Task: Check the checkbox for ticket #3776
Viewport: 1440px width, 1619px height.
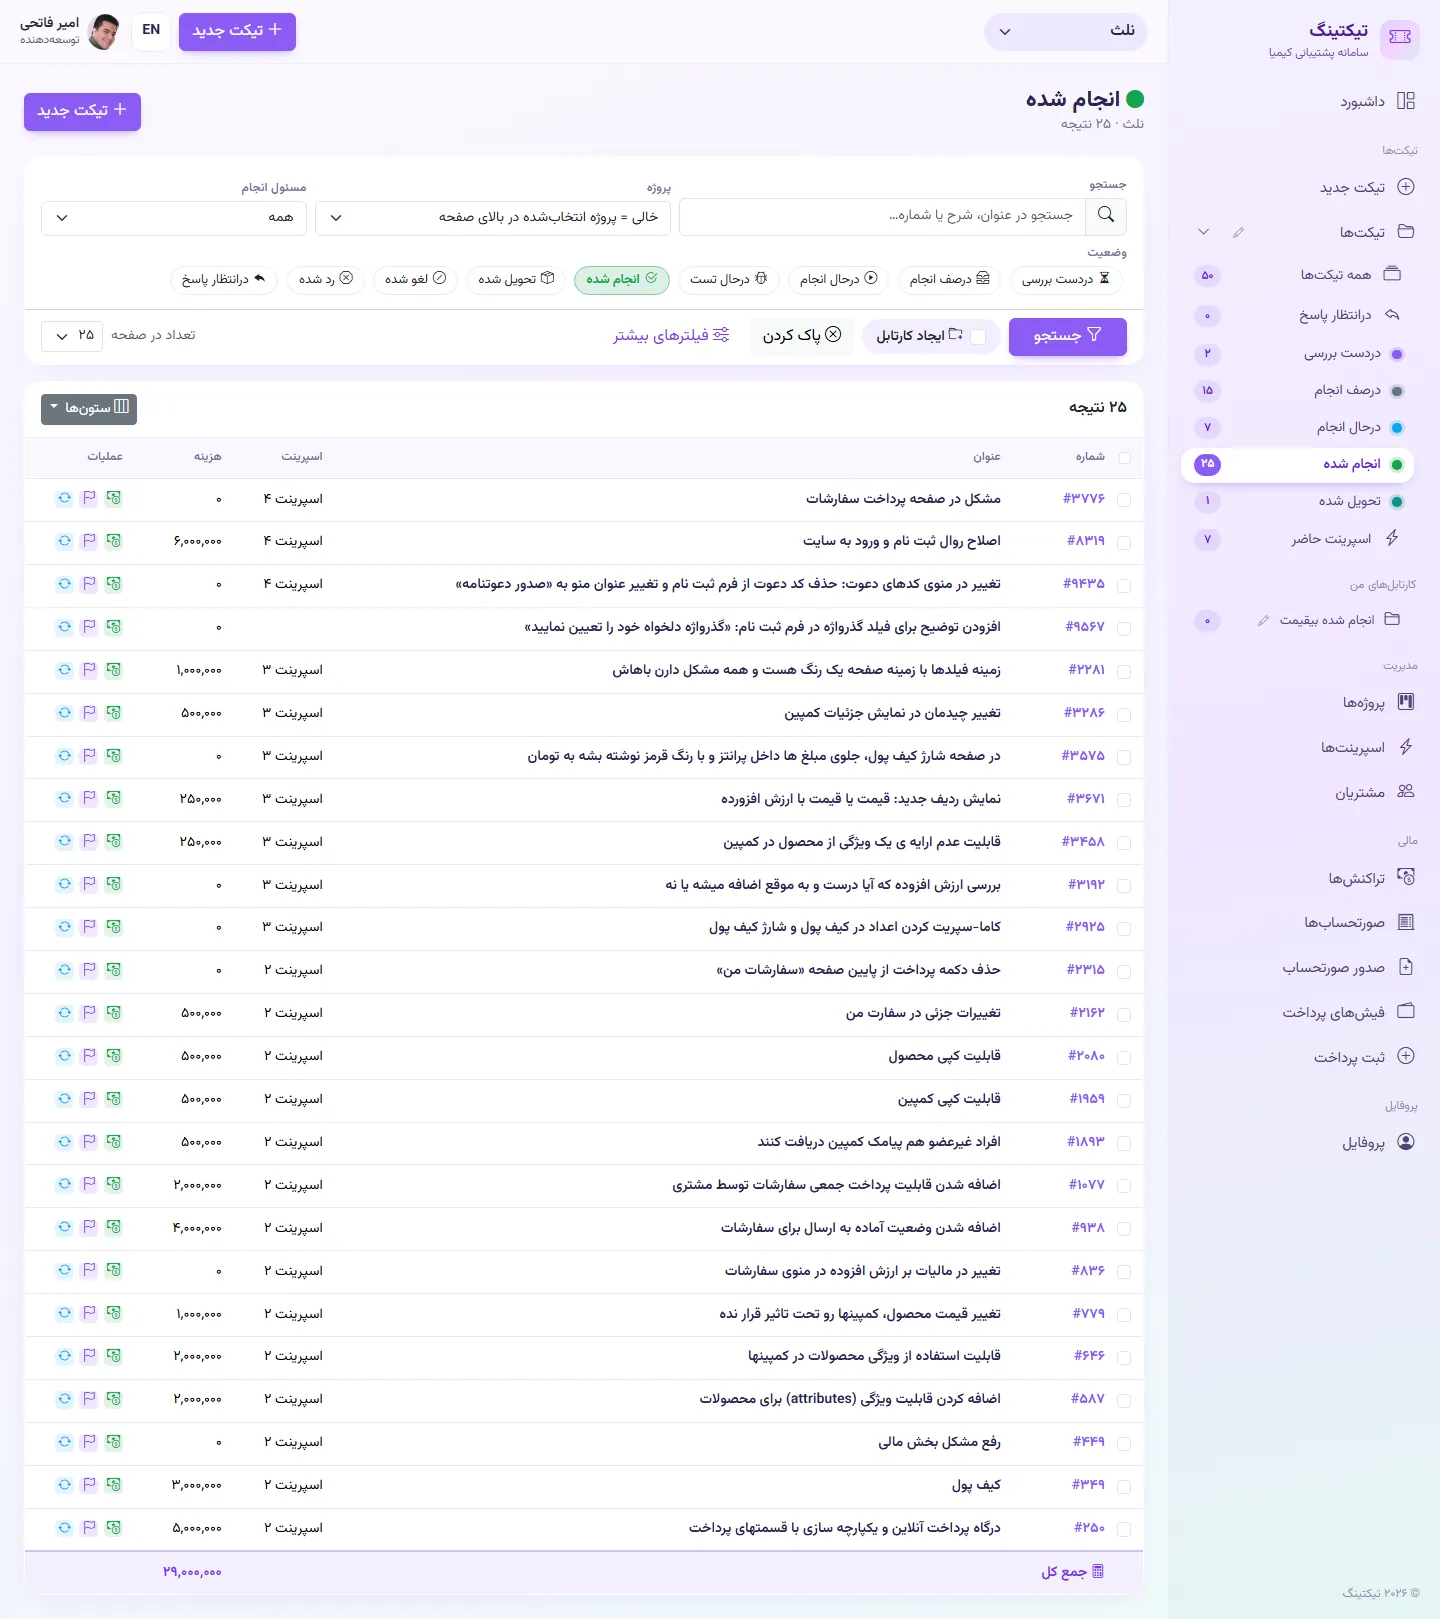Action: pos(1124,500)
